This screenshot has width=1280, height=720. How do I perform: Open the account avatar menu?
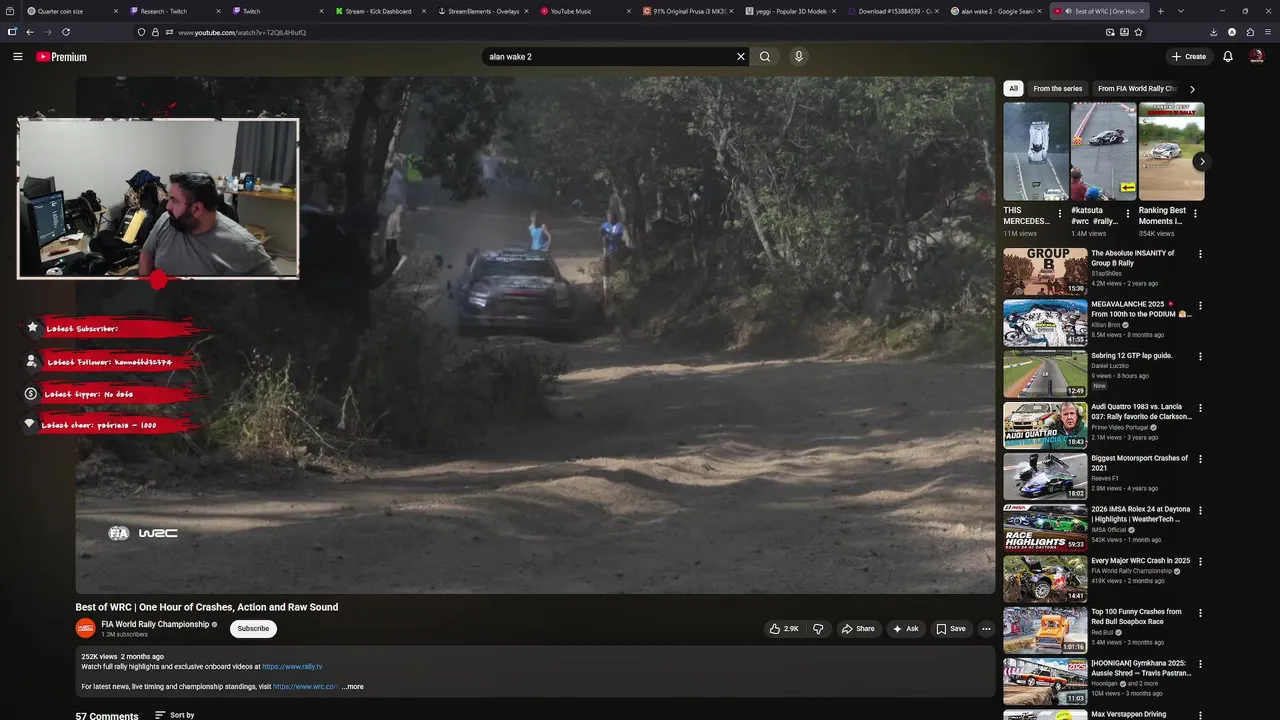1257,57
